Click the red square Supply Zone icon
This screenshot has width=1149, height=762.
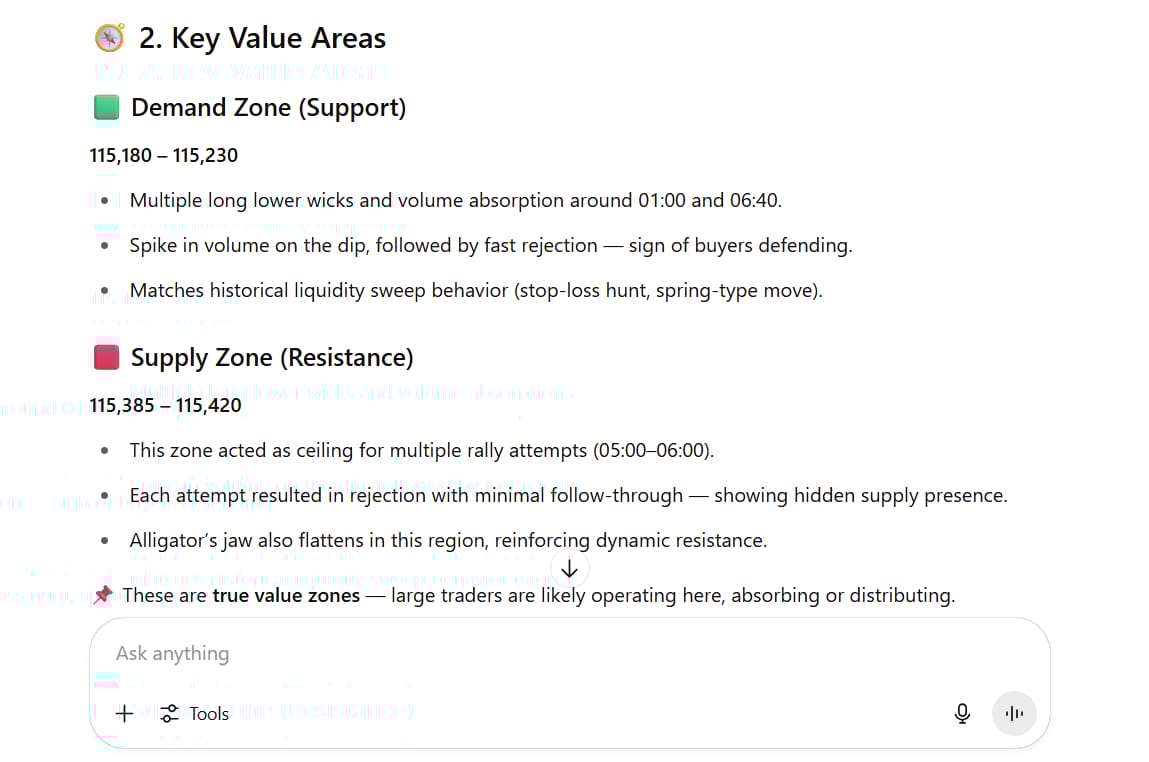tap(107, 358)
